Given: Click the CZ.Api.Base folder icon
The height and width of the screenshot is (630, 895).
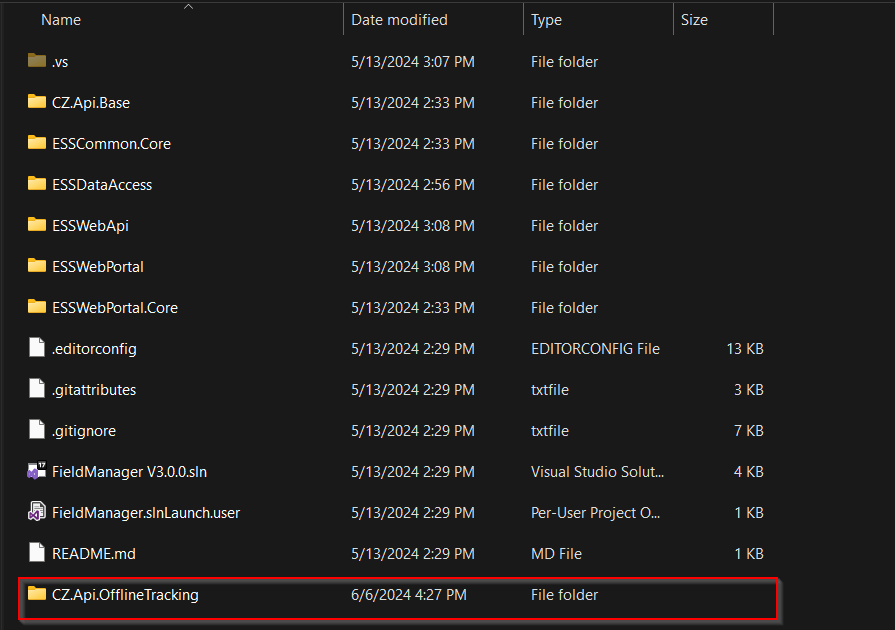Looking at the screenshot, I should pos(37,101).
